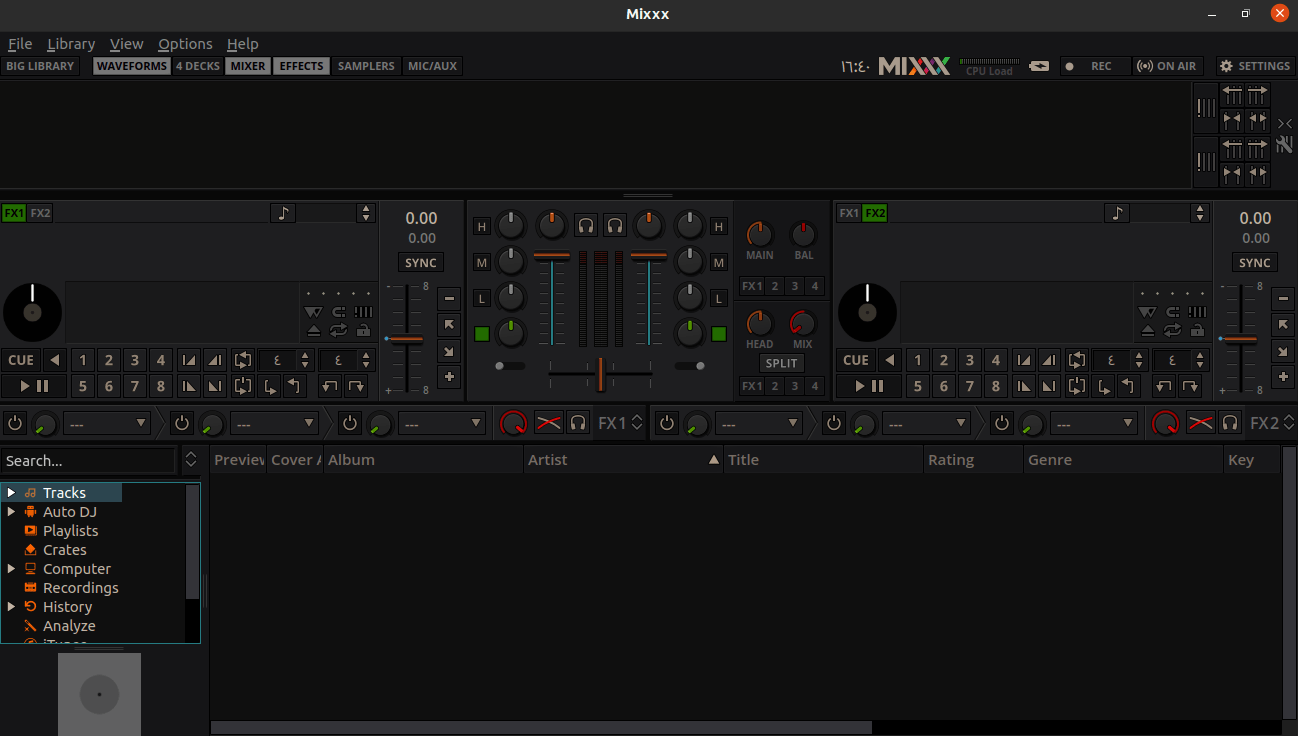Open the View menu

[x=127, y=44]
